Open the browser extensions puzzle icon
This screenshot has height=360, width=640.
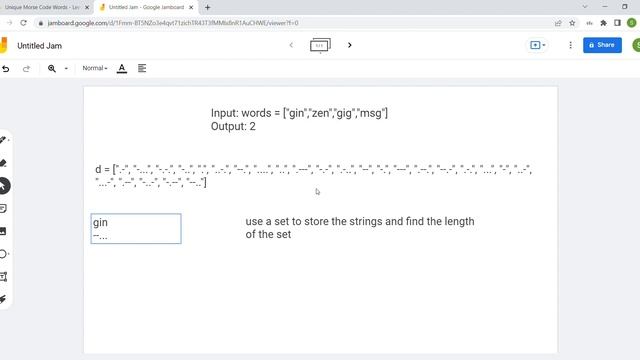click(604, 23)
